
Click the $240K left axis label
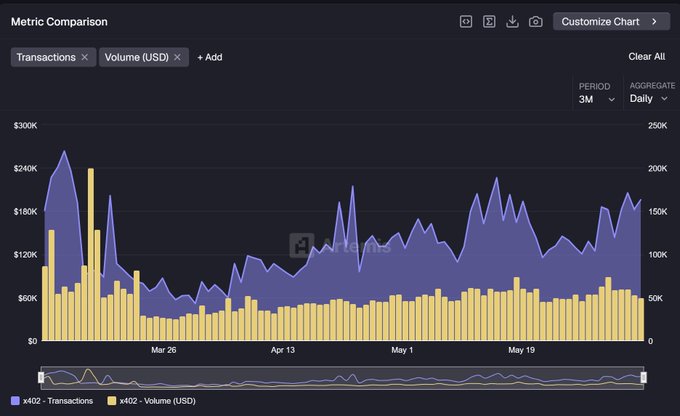point(25,168)
